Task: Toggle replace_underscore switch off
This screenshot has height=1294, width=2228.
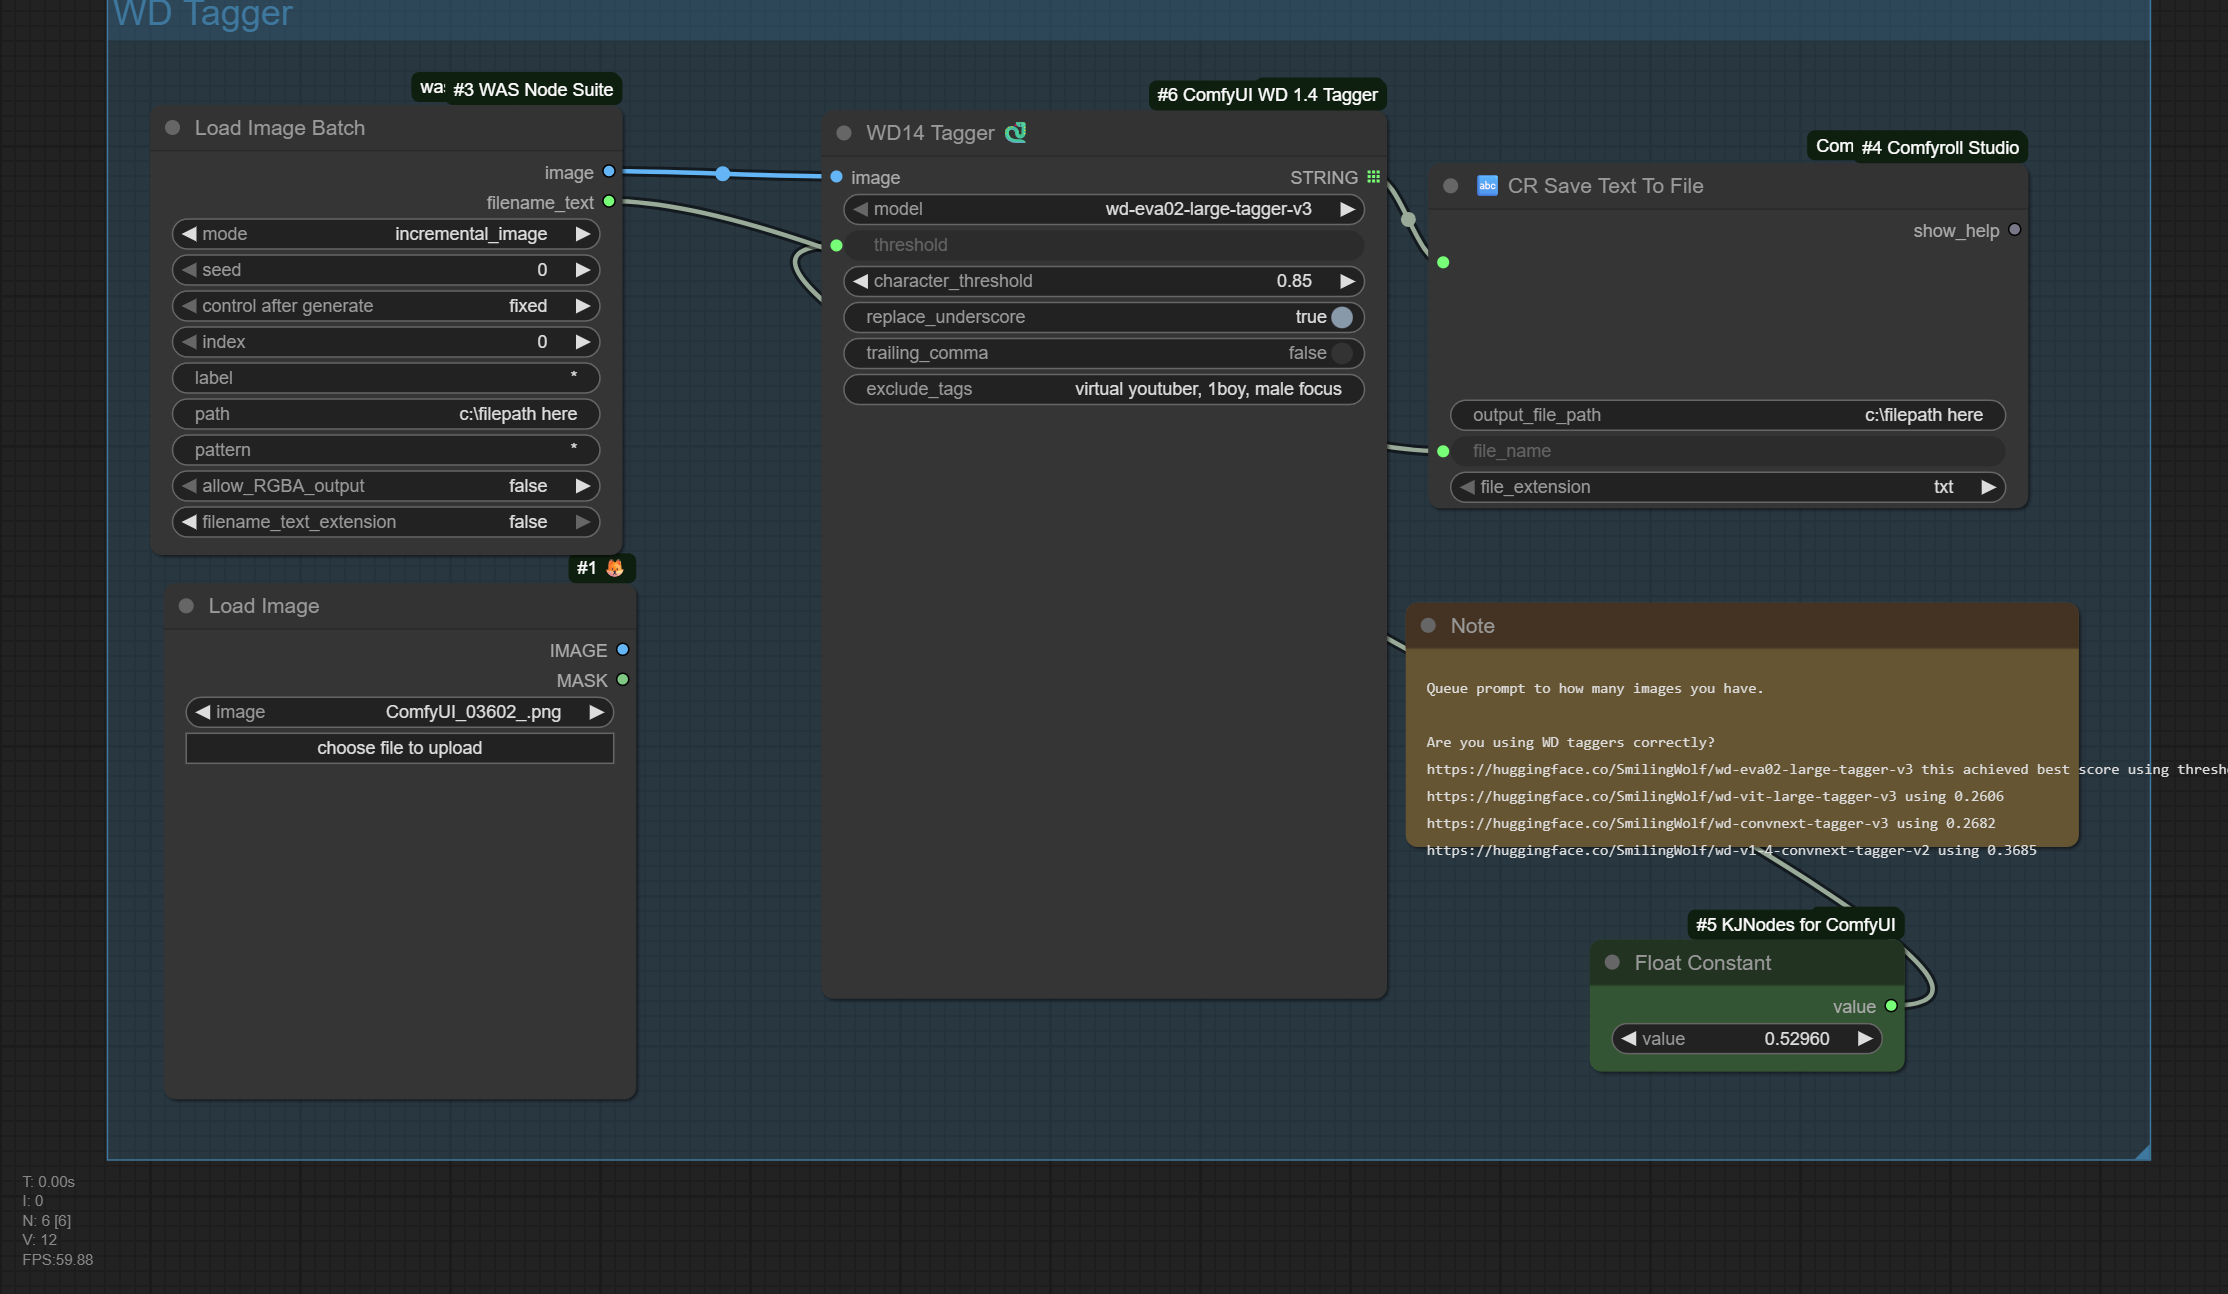Action: pos(1341,317)
